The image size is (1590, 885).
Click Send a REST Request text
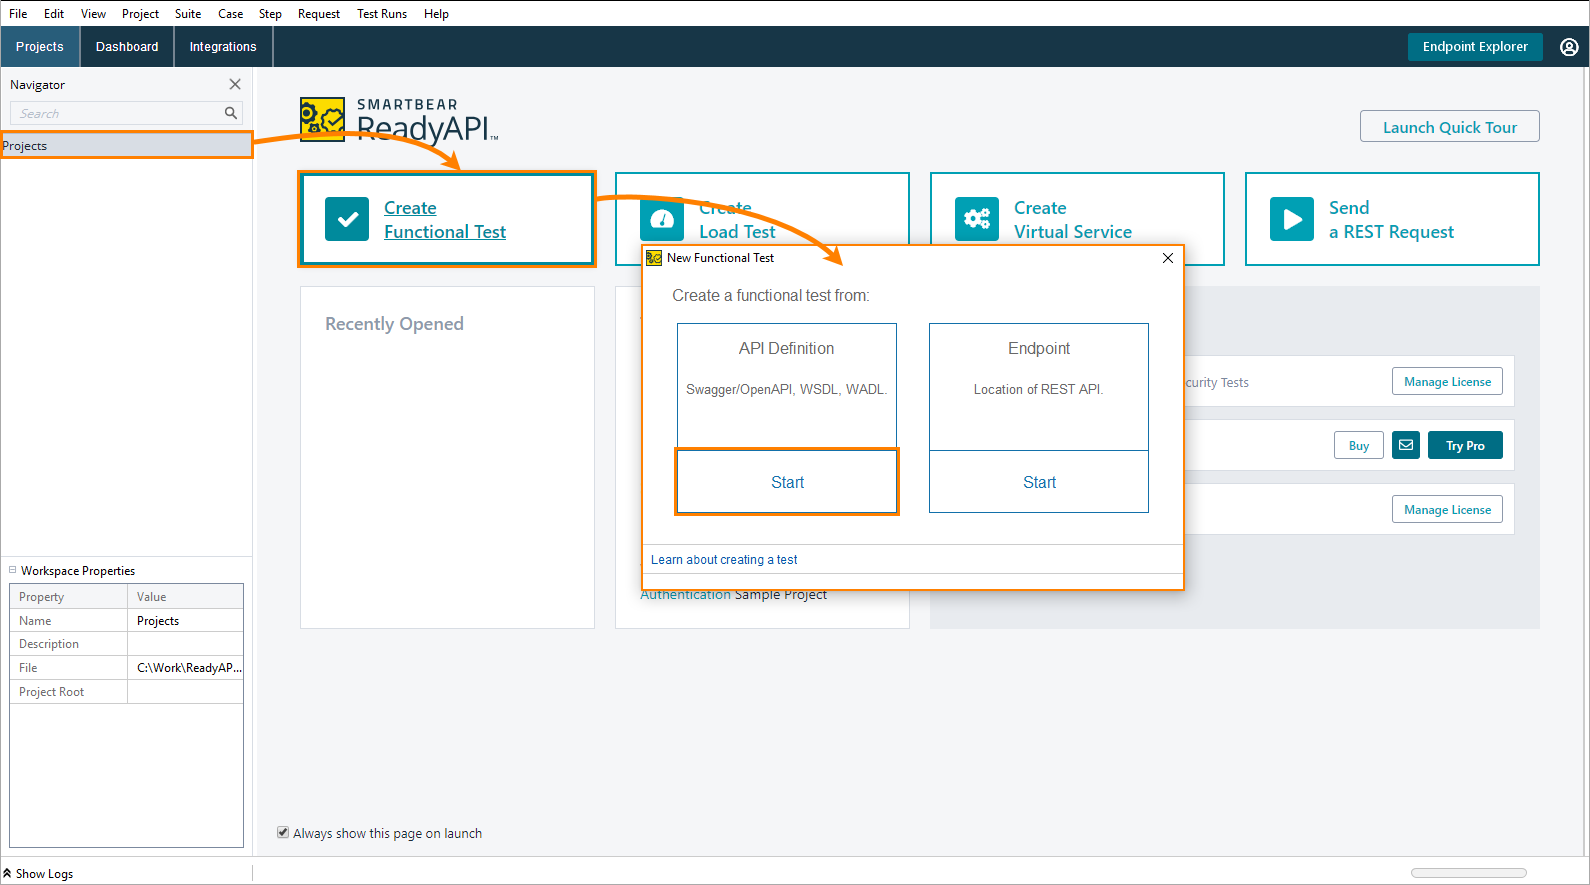1391,220
